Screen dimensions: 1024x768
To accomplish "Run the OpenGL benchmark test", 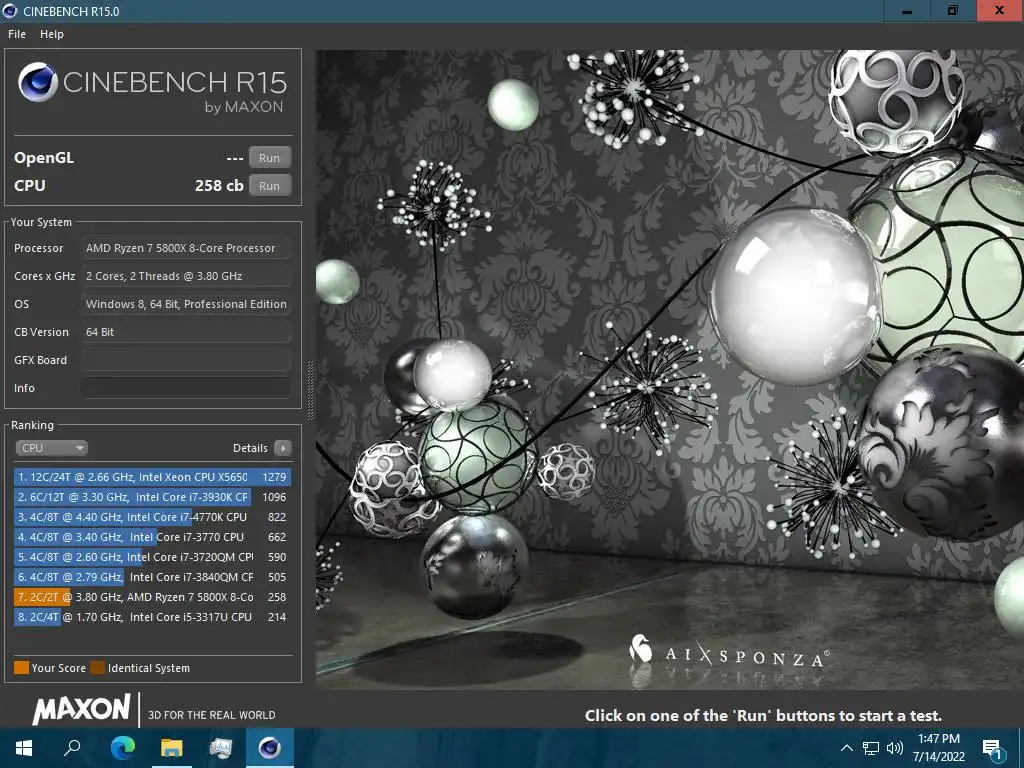I will [269, 157].
